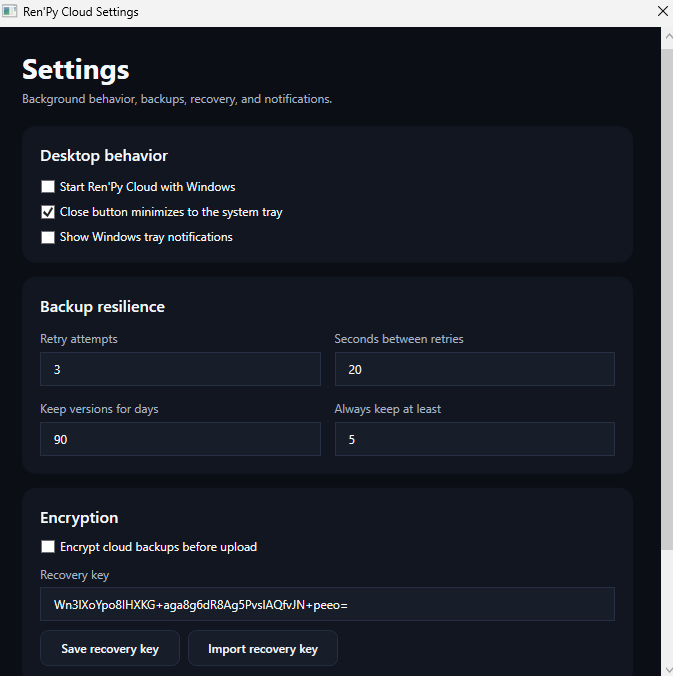Click Save recovery key button
The image size is (673, 676).
pyautogui.click(x=110, y=648)
